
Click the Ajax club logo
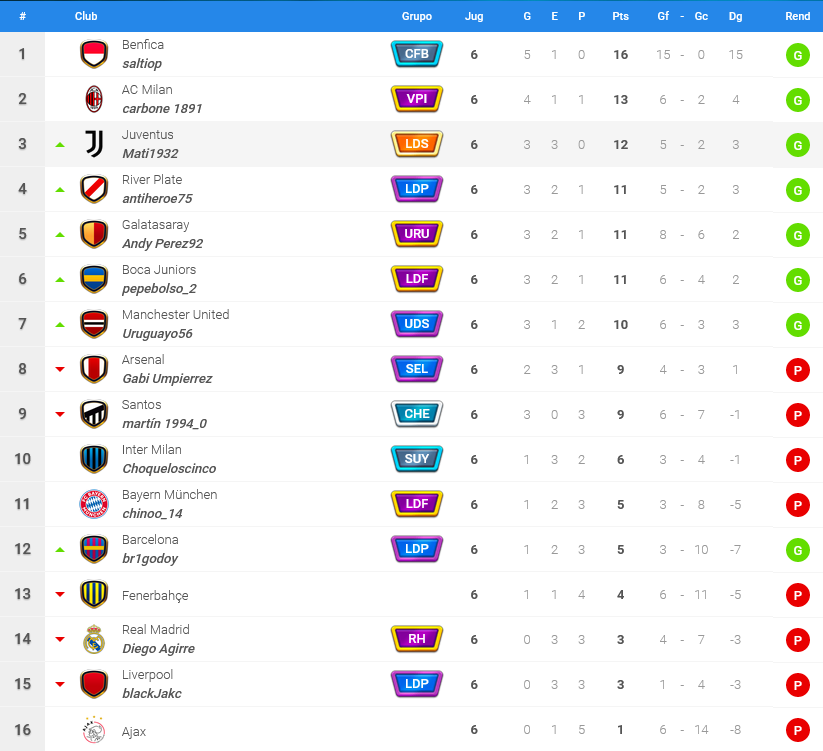[x=94, y=730]
